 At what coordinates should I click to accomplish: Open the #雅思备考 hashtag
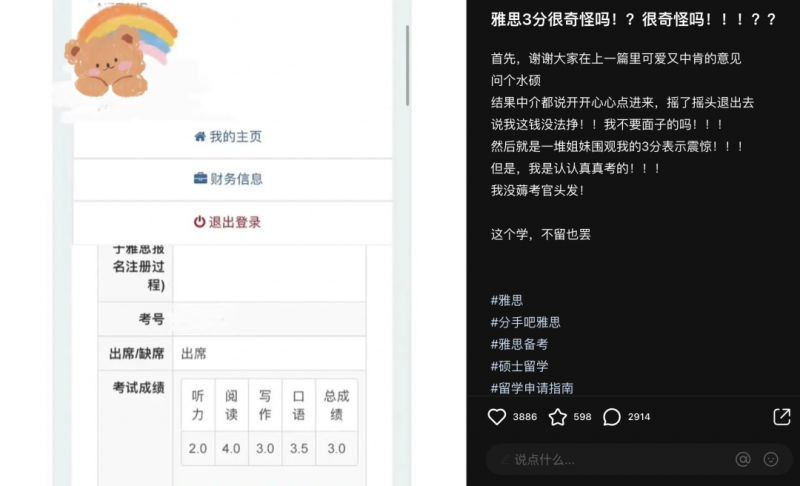519,344
